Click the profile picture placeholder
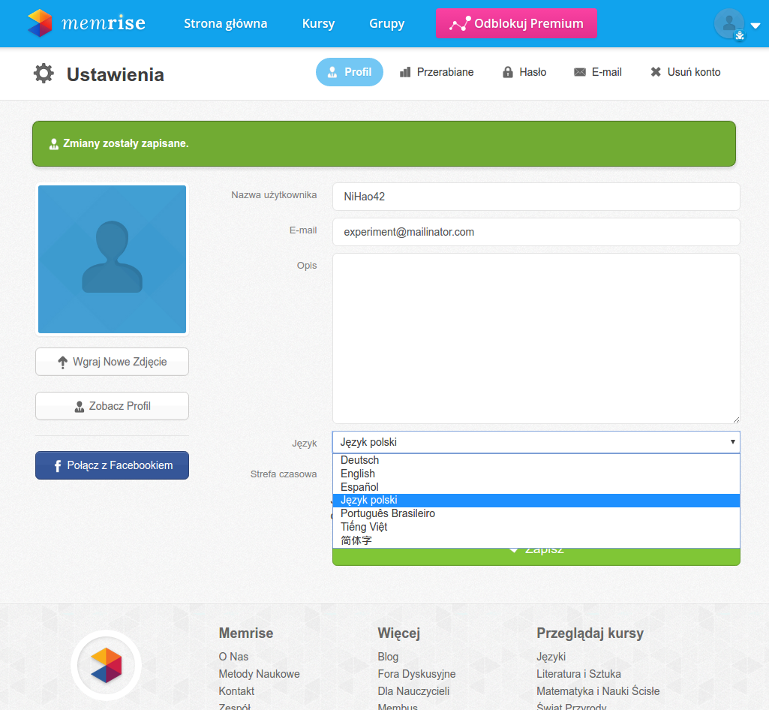Viewport: 769px width, 710px height. 112,259
